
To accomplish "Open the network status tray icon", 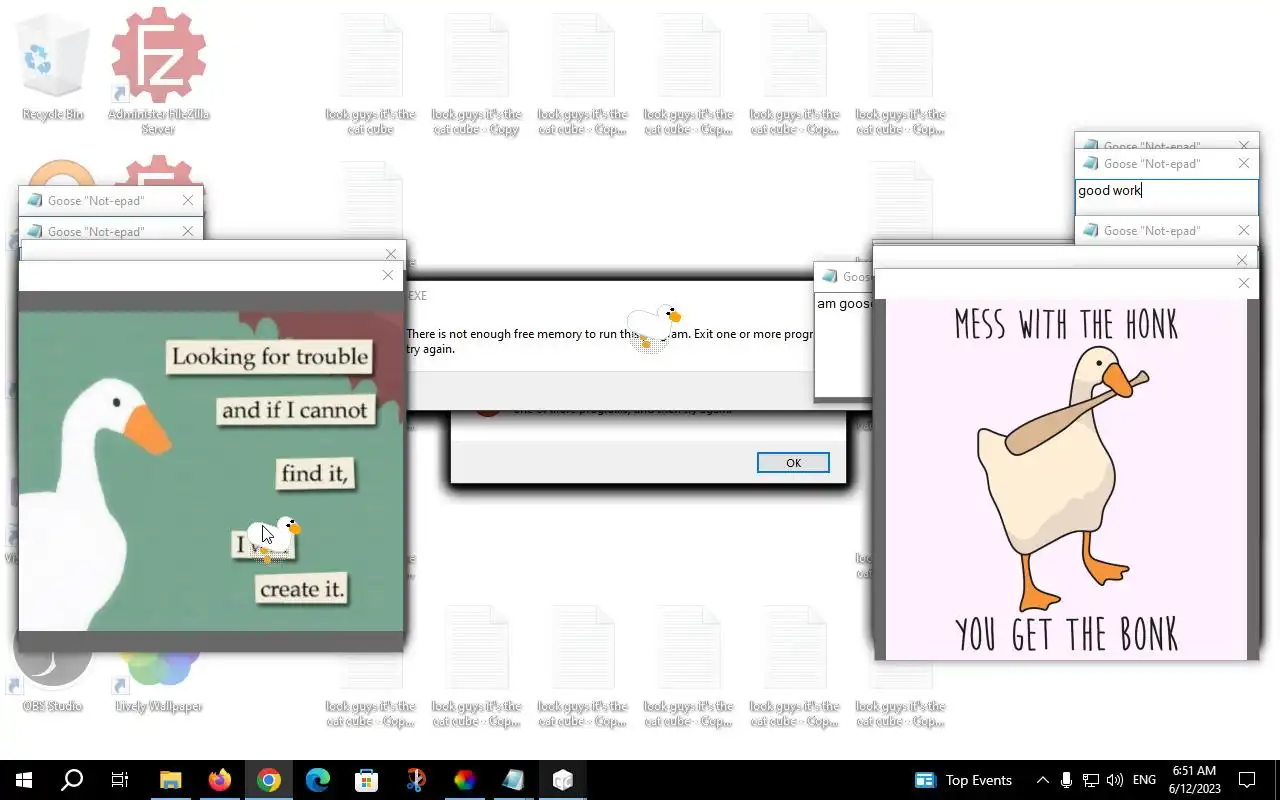I will 1091,780.
